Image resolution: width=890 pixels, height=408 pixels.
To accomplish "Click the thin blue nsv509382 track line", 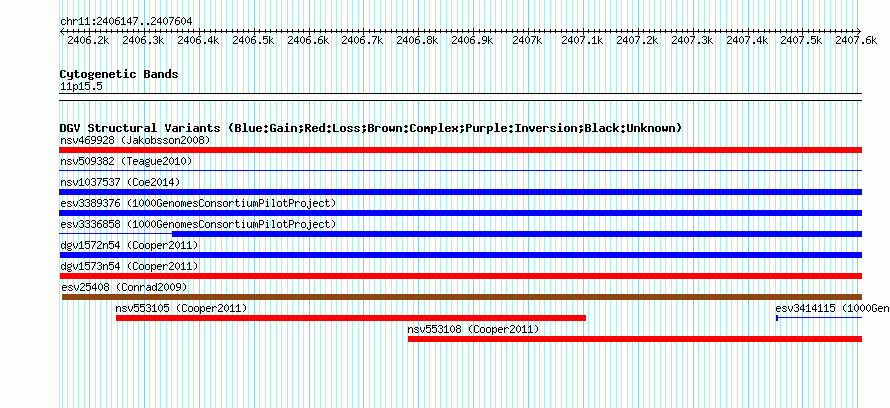I will tap(460, 170).
